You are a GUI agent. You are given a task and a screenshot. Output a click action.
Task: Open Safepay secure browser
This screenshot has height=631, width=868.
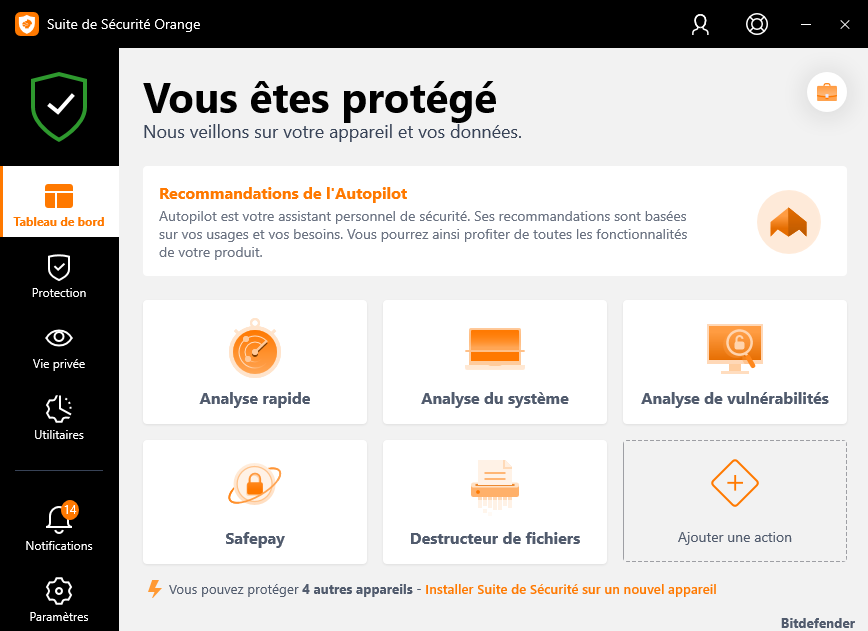255,502
